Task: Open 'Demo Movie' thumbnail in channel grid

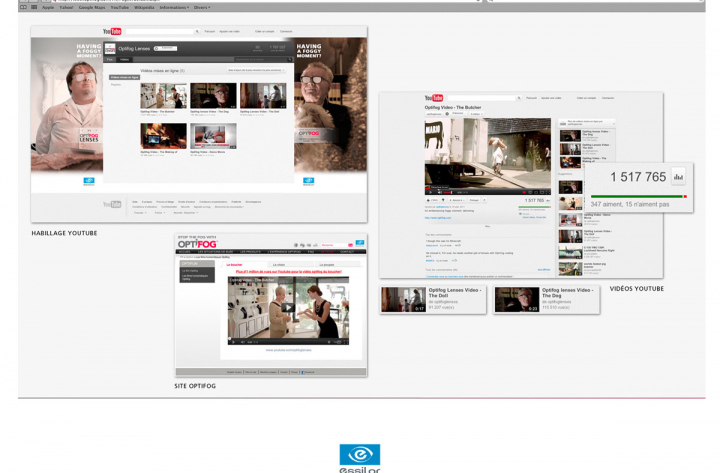Action: pos(214,136)
